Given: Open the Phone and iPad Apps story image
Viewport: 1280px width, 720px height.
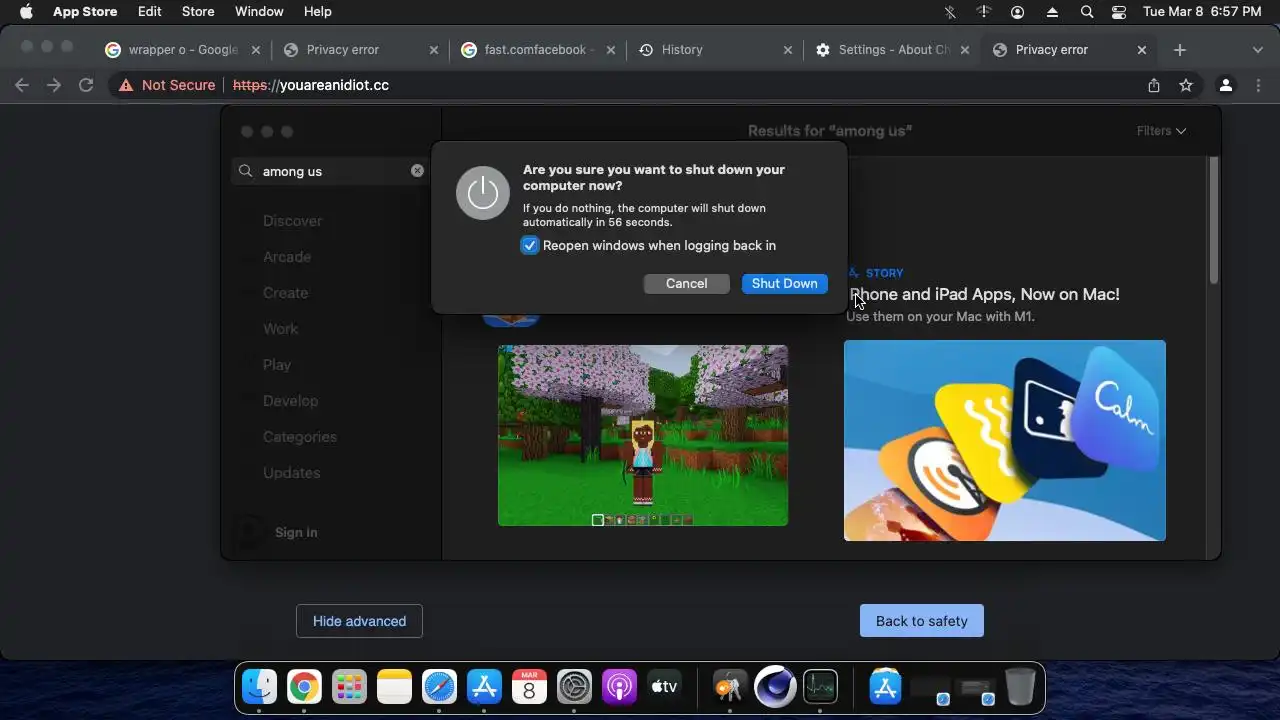Looking at the screenshot, I should tap(1005, 440).
